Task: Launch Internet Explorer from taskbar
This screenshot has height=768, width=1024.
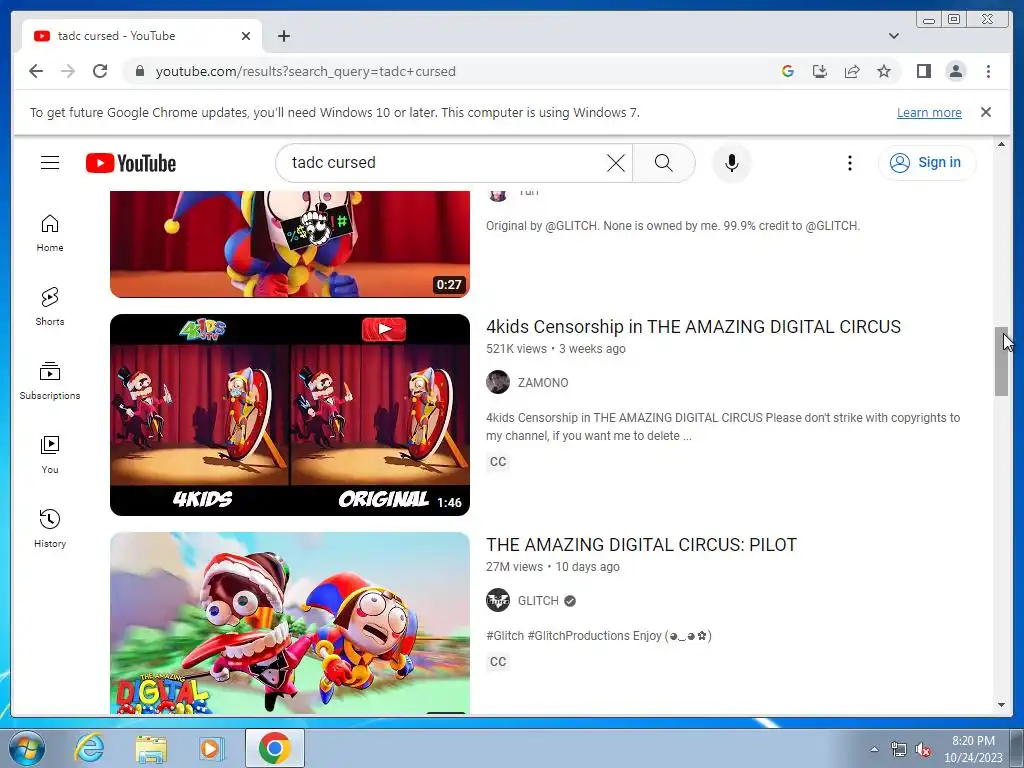Action: (x=88, y=748)
